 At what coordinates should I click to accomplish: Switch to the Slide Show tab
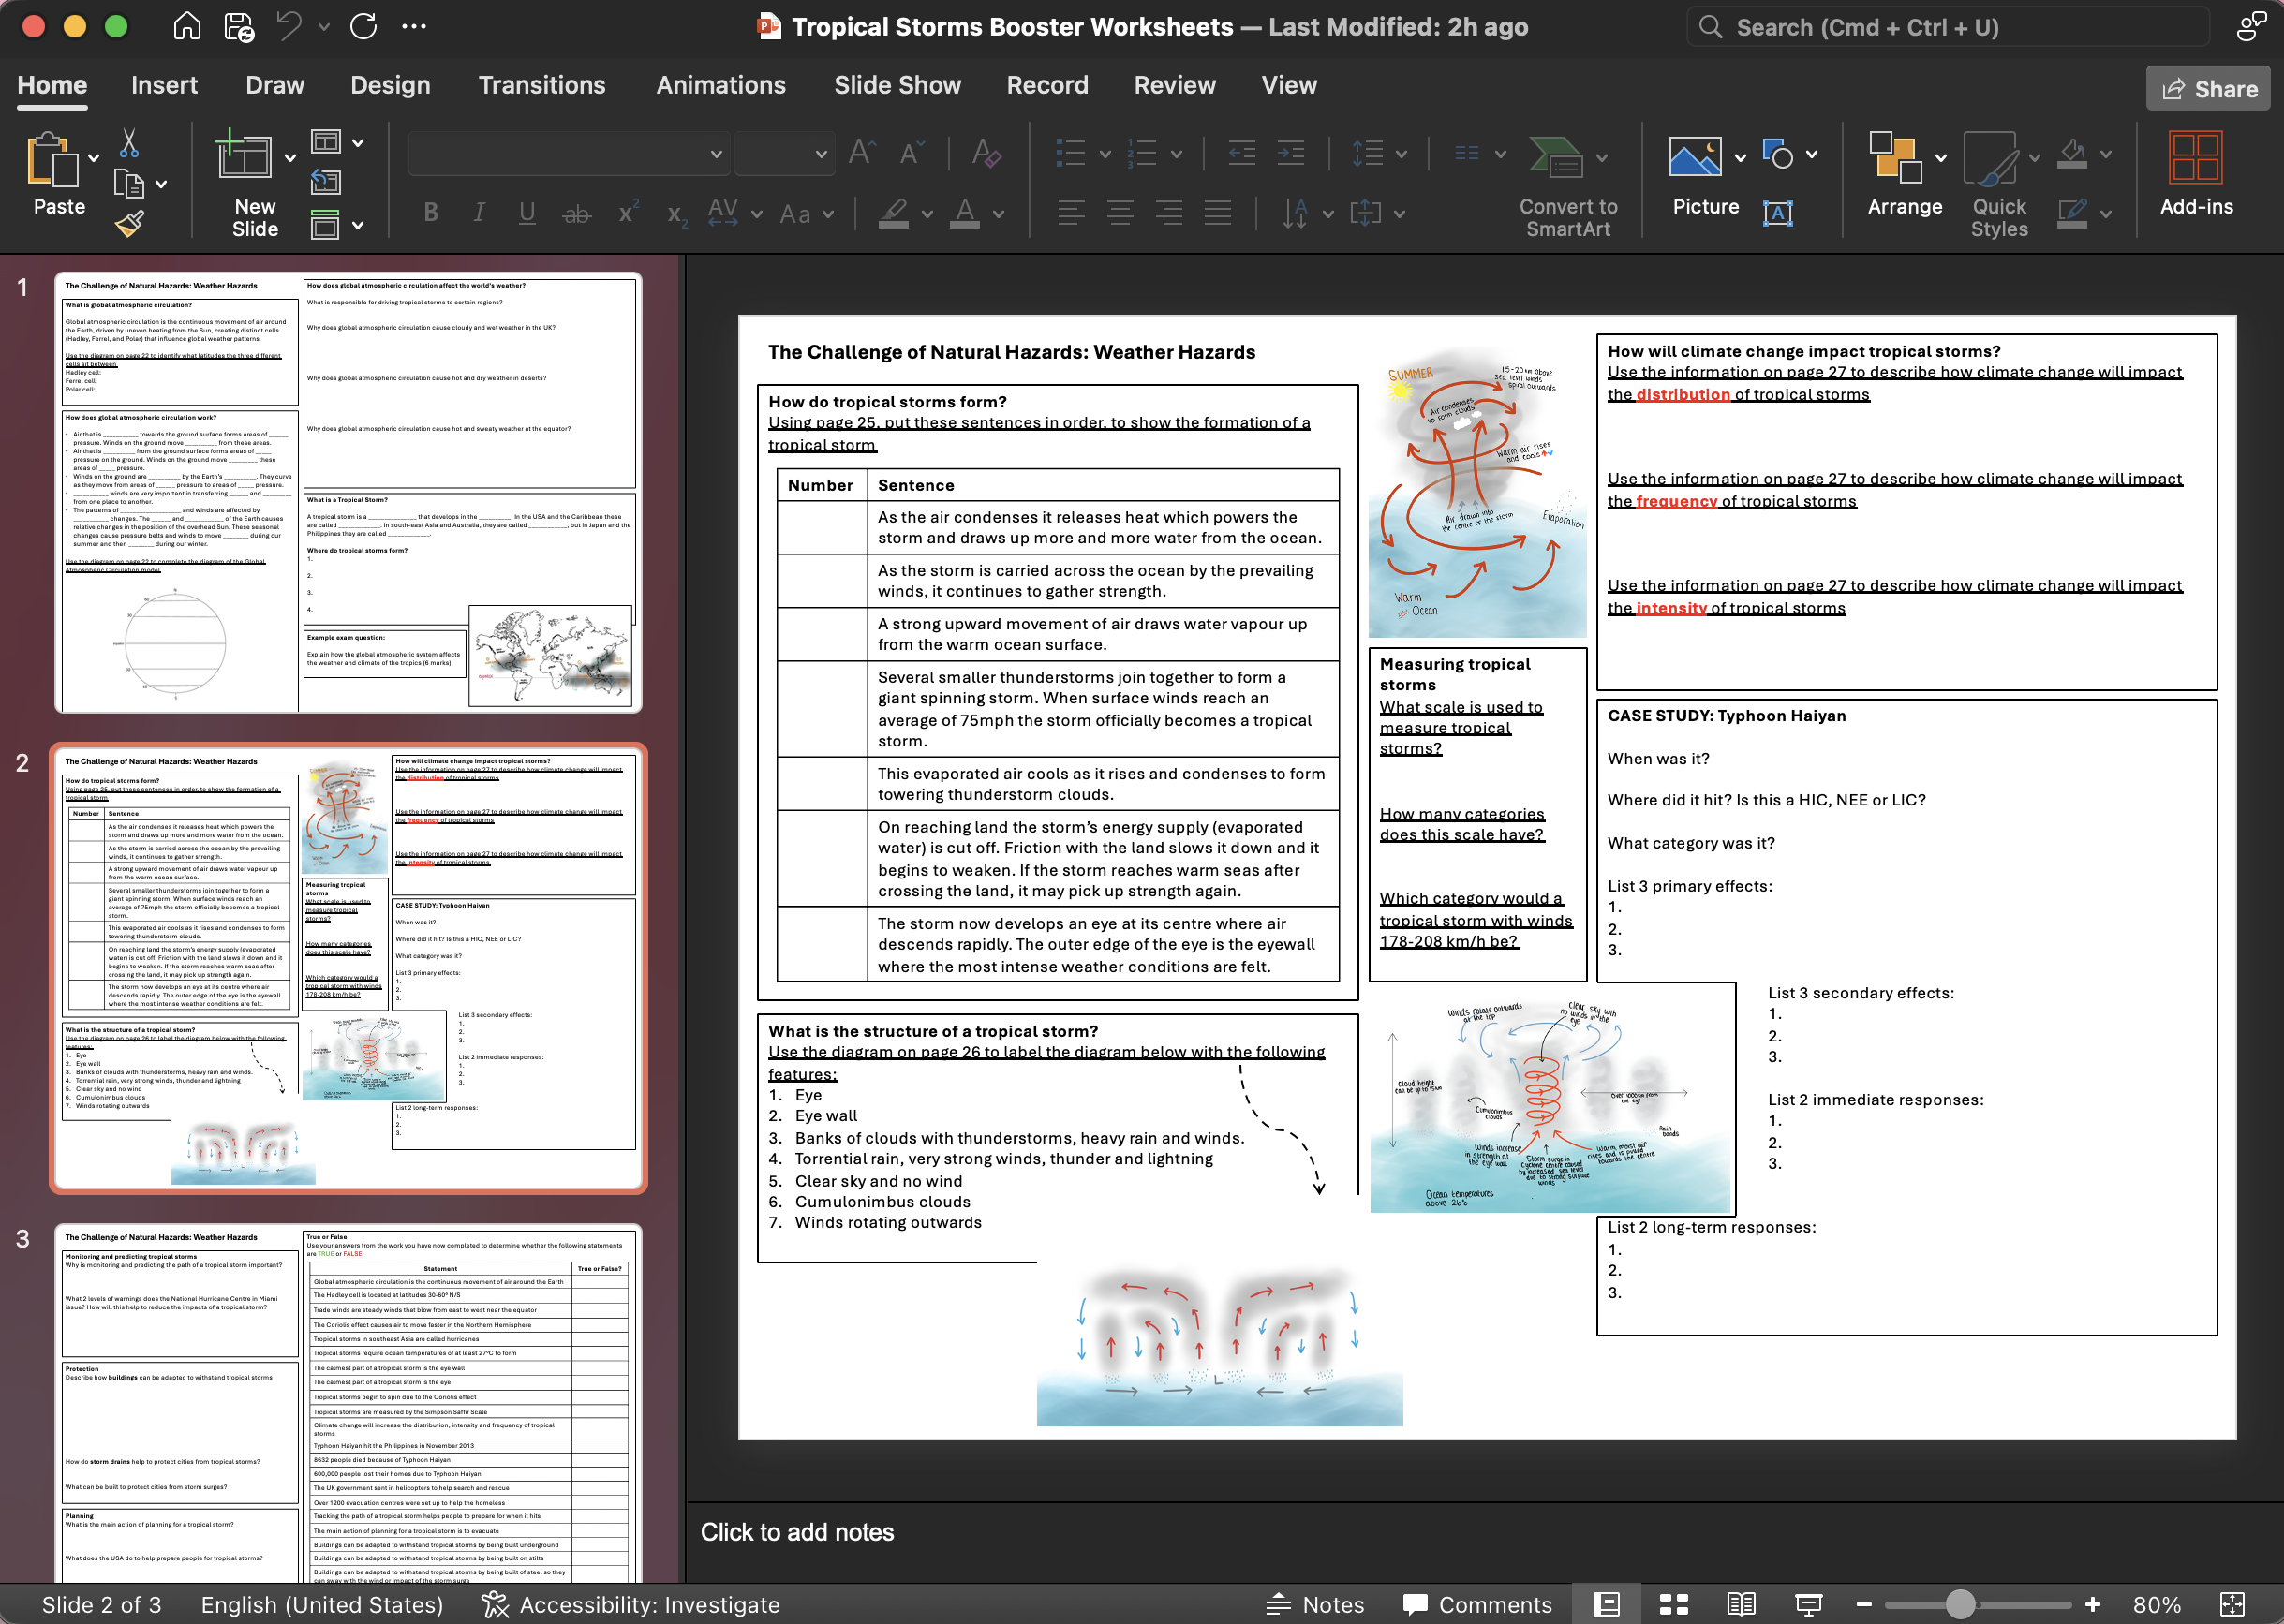click(897, 85)
